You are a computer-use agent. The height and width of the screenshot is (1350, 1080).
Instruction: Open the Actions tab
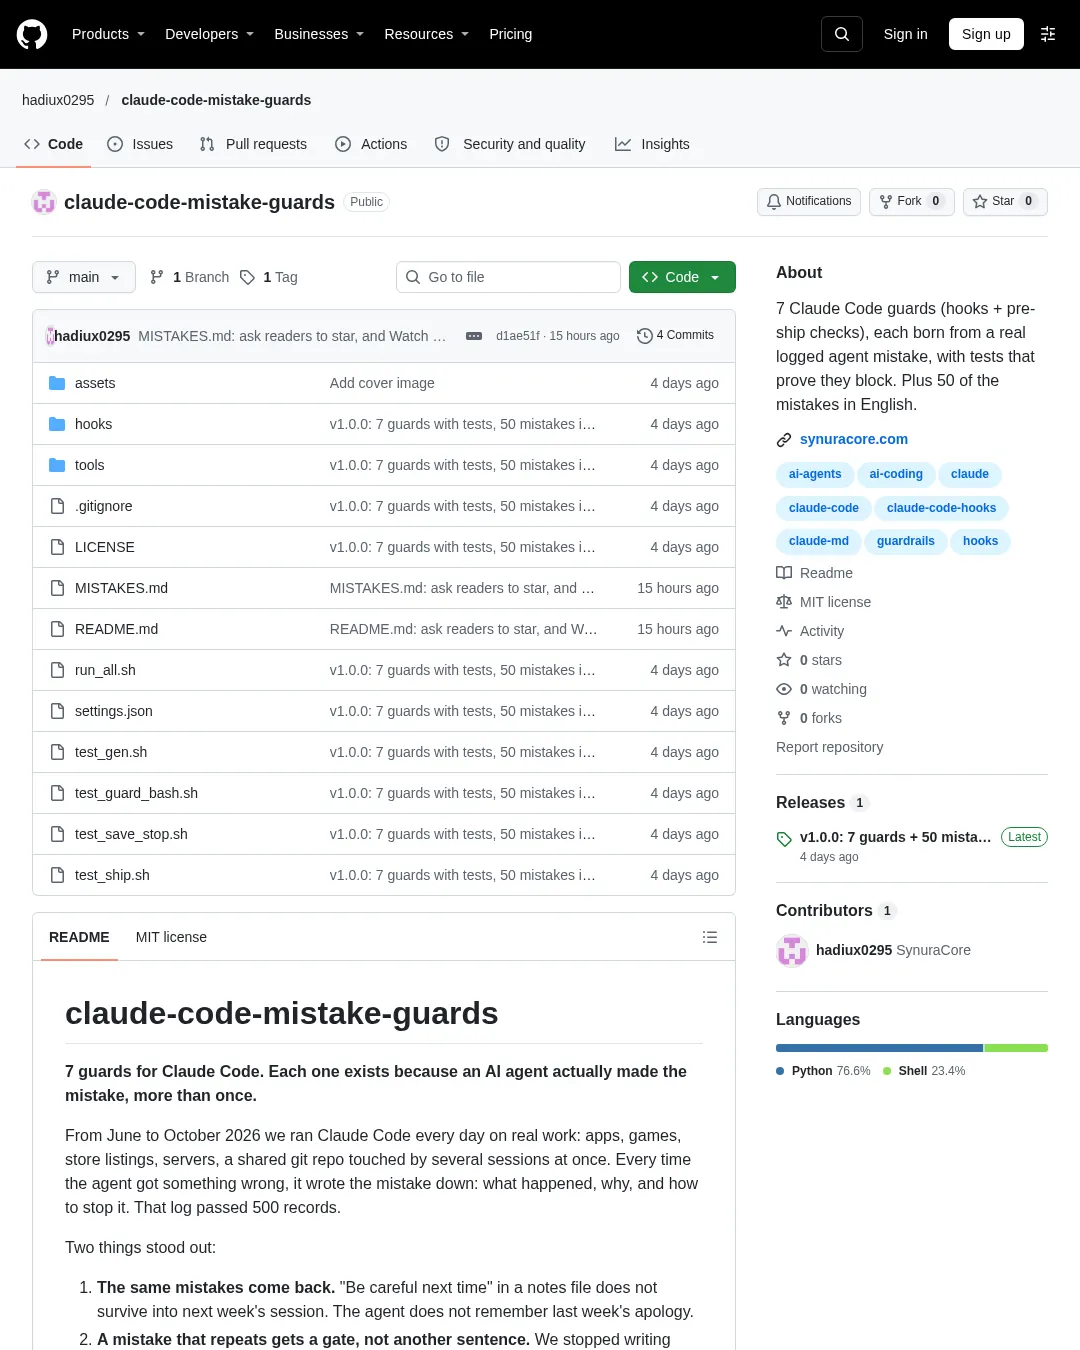[x=371, y=144]
